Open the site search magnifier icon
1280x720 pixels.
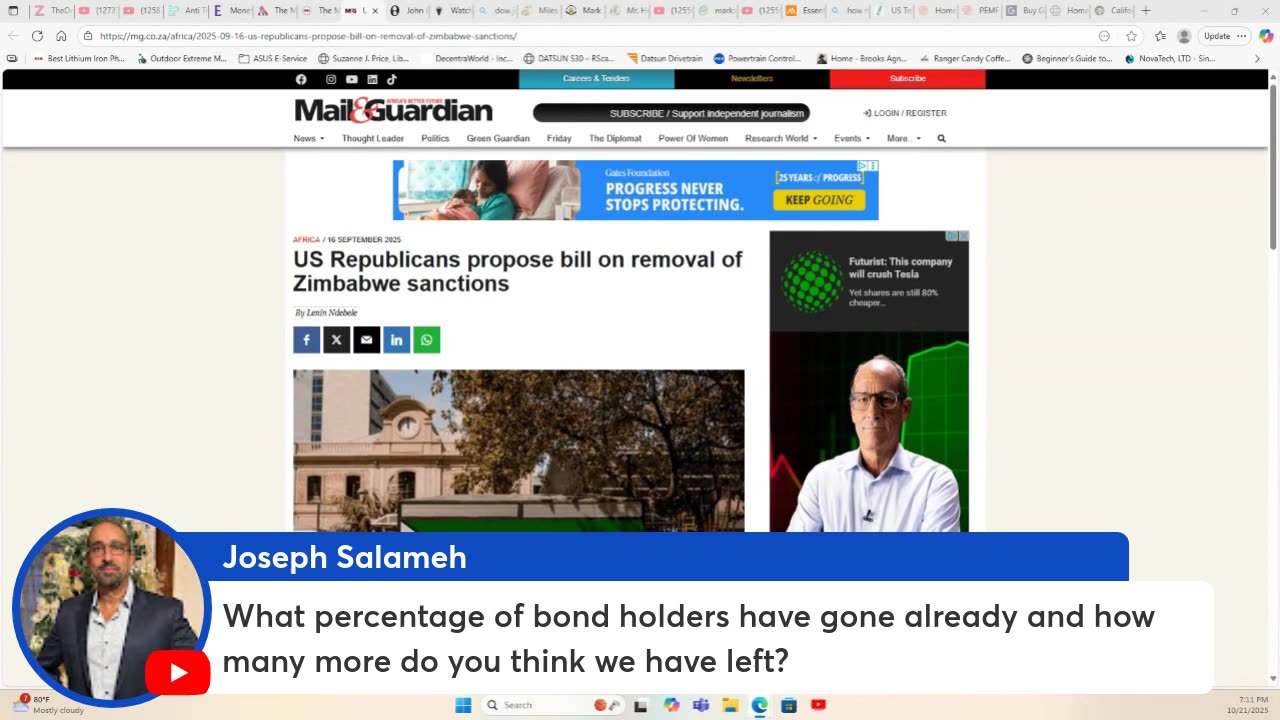[x=941, y=139]
